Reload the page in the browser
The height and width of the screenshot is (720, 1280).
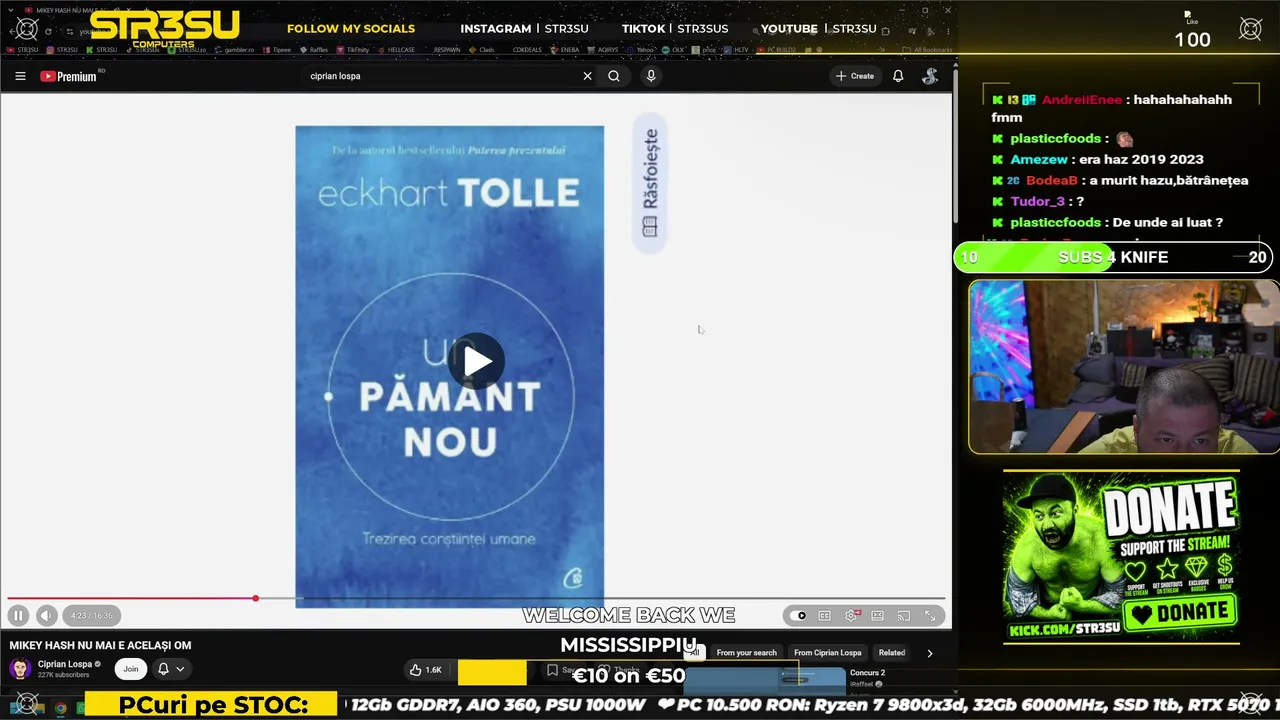coord(48,31)
